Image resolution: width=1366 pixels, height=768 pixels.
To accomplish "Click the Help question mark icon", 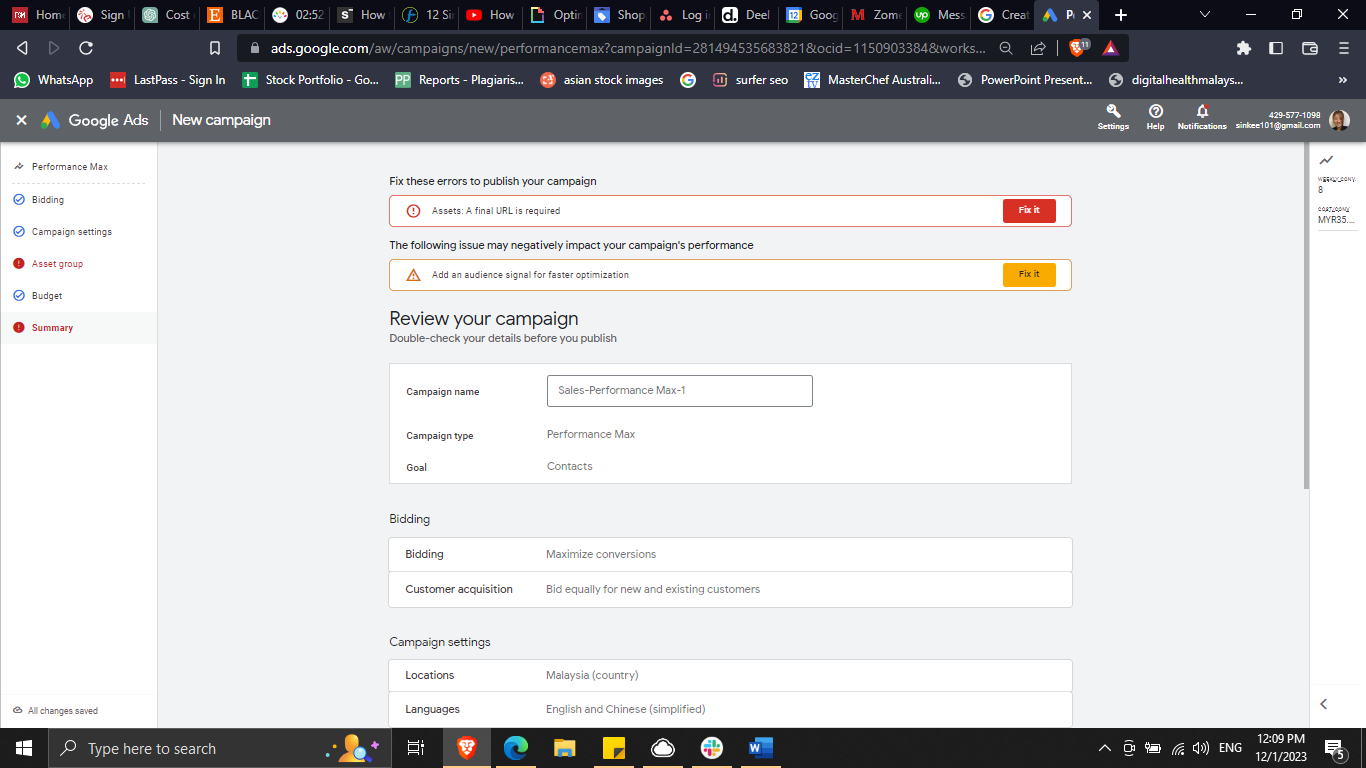I will coord(1155,113).
